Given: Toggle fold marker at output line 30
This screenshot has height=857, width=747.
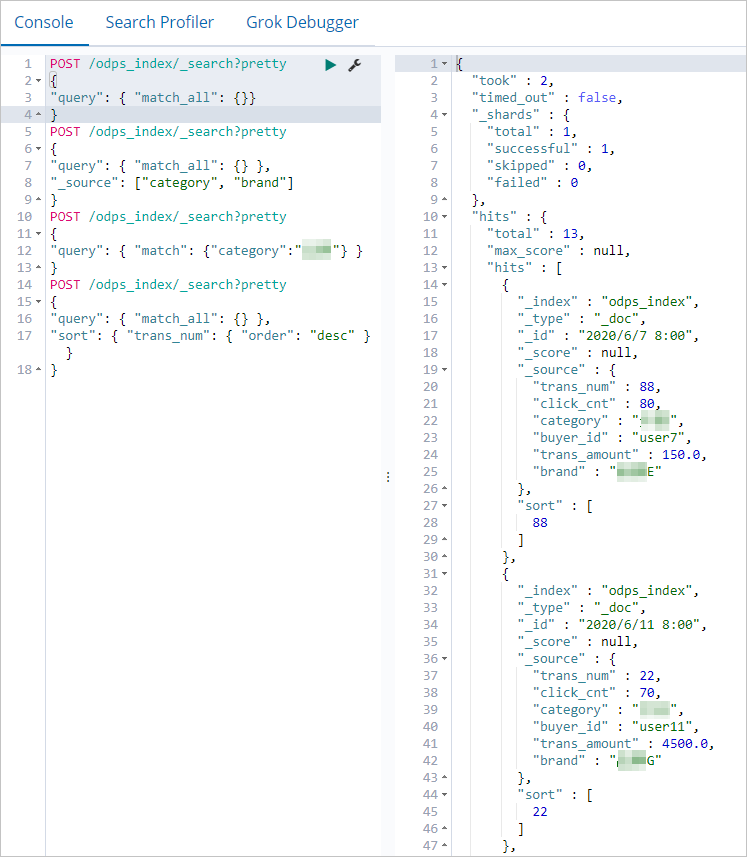Looking at the screenshot, I should 444,557.
